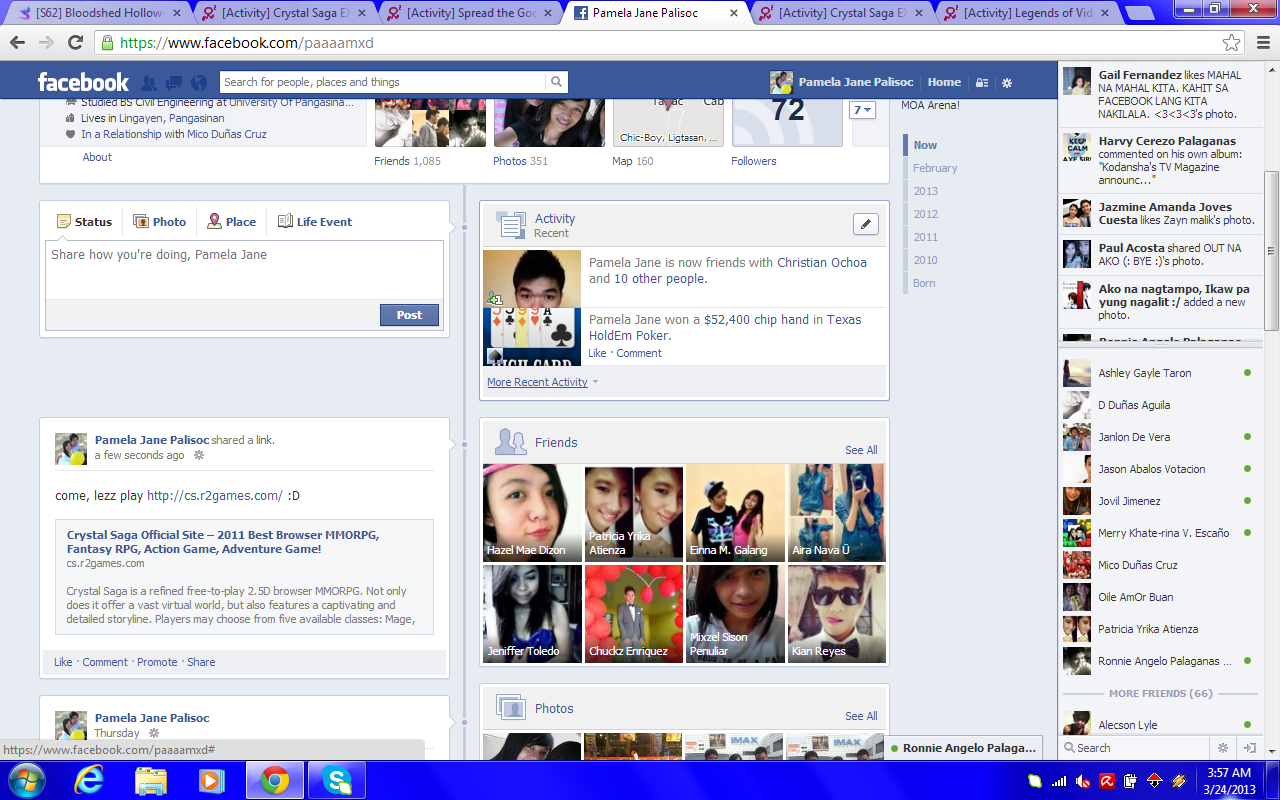Viewport: 1280px width, 800px height.
Task: Open the friend requests icon in Facebook header
Action: coord(148,83)
